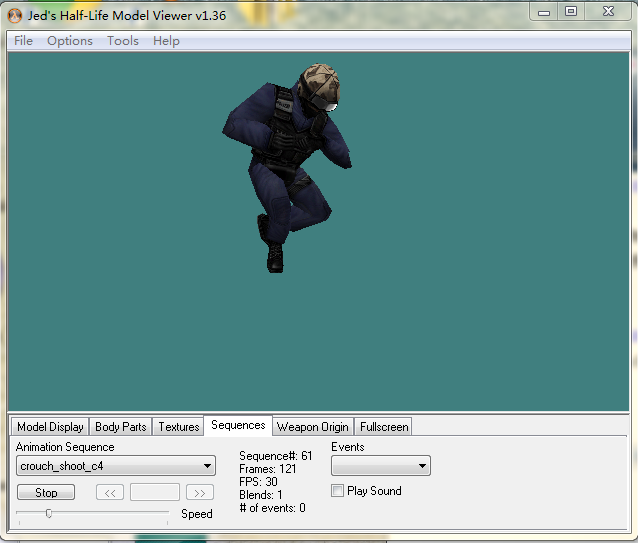
Task: Open the Help menu
Action: (x=166, y=41)
